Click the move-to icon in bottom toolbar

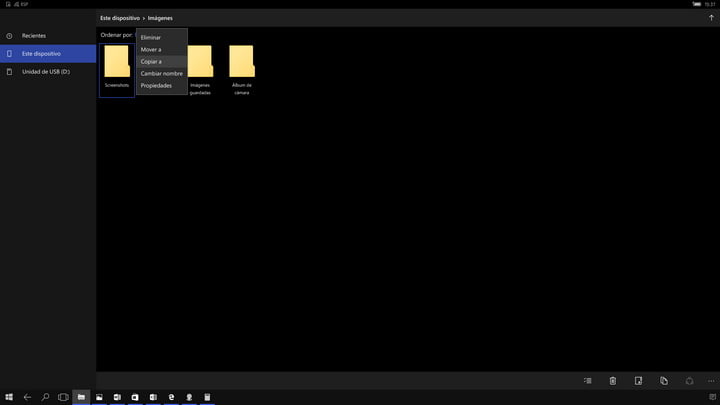coord(638,381)
